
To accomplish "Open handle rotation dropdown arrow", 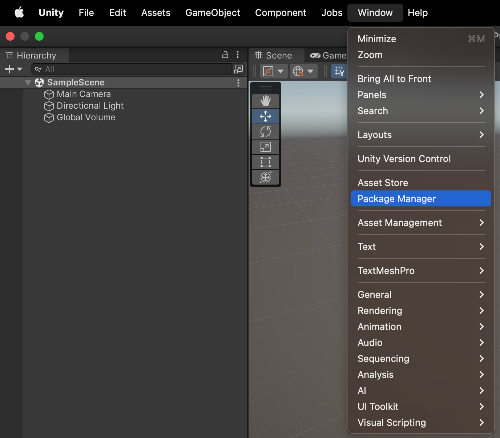I will (x=310, y=71).
